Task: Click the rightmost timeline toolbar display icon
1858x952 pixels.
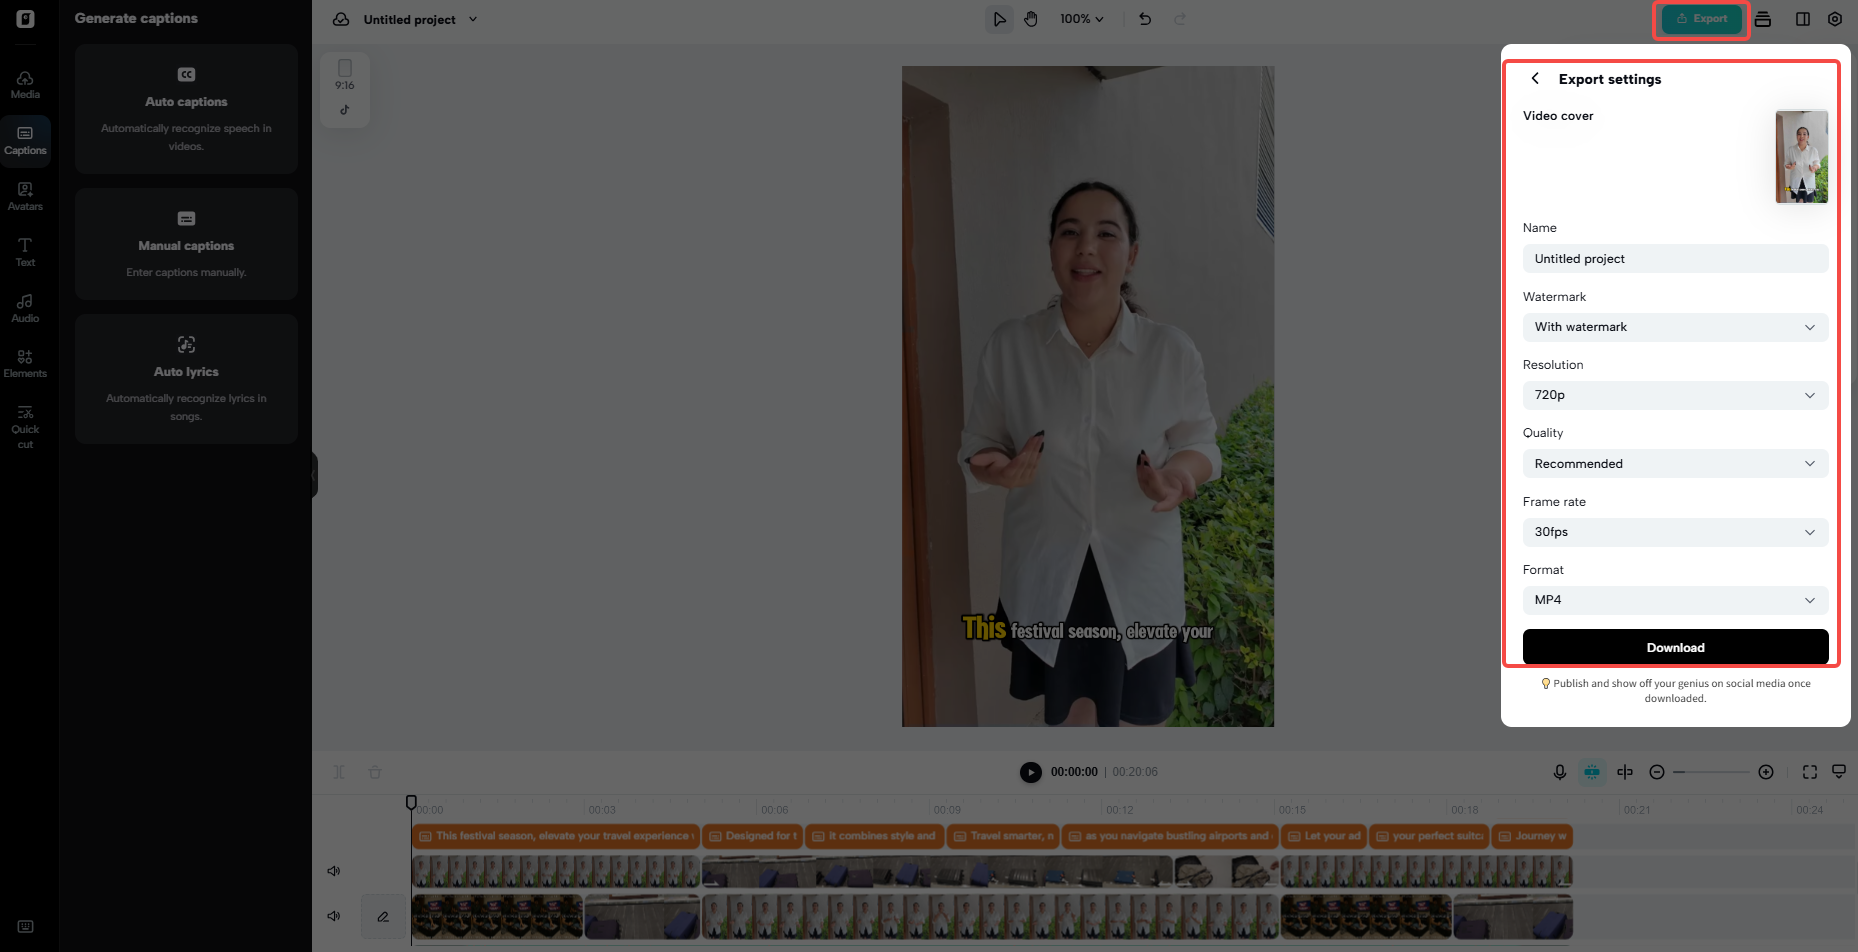Action: 1839,772
